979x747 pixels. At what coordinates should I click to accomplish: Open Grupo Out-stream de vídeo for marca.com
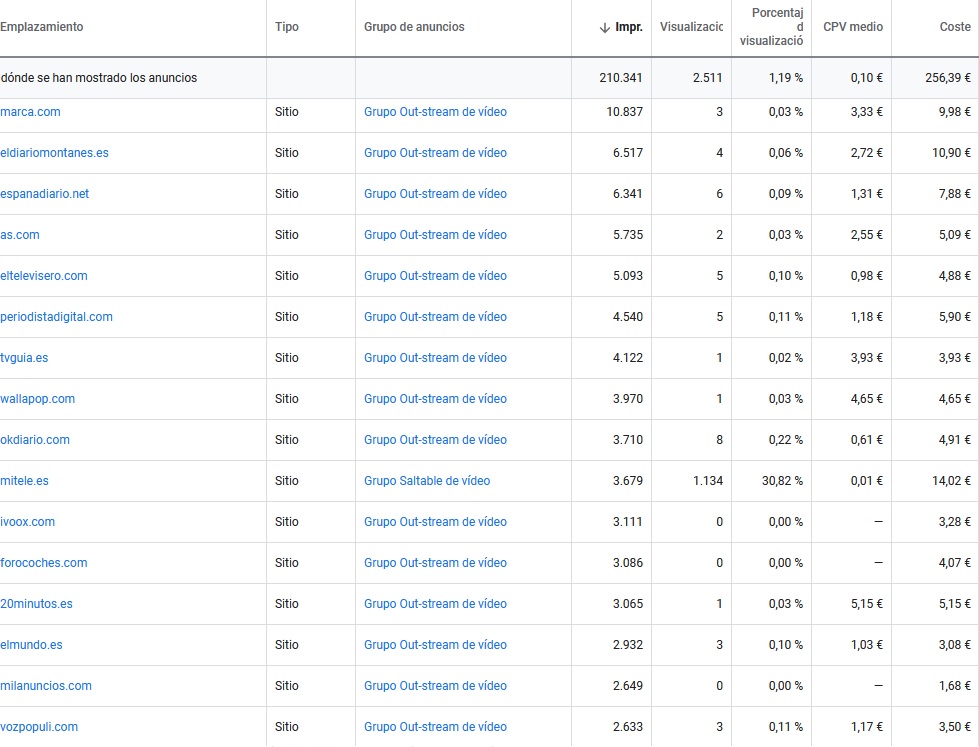click(x=435, y=112)
